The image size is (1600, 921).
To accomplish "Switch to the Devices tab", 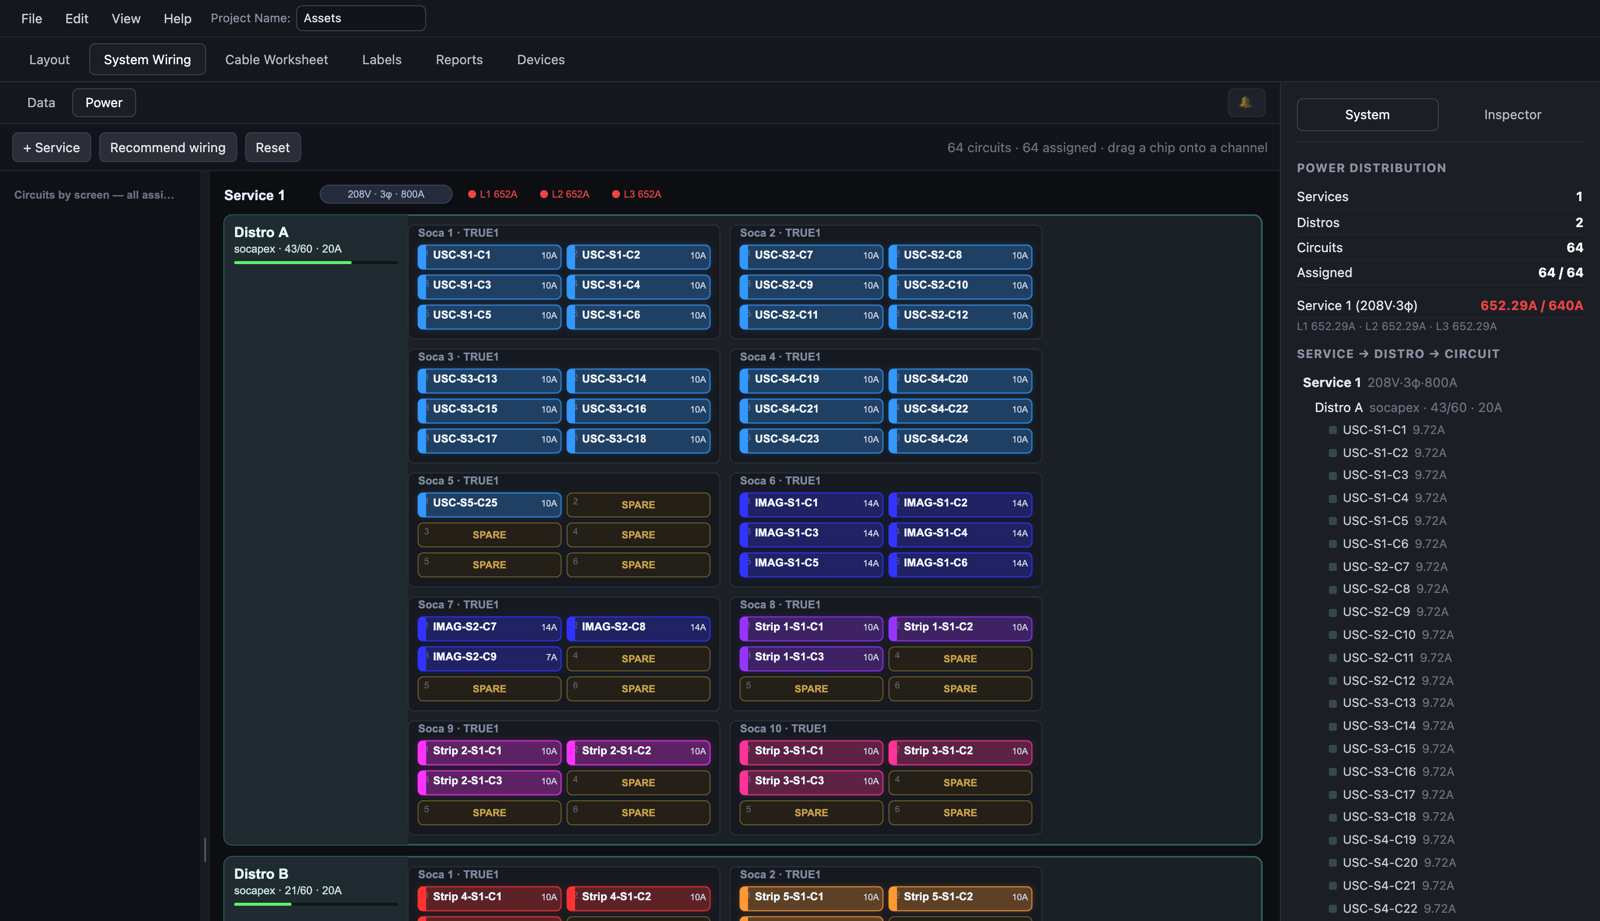I will [541, 59].
